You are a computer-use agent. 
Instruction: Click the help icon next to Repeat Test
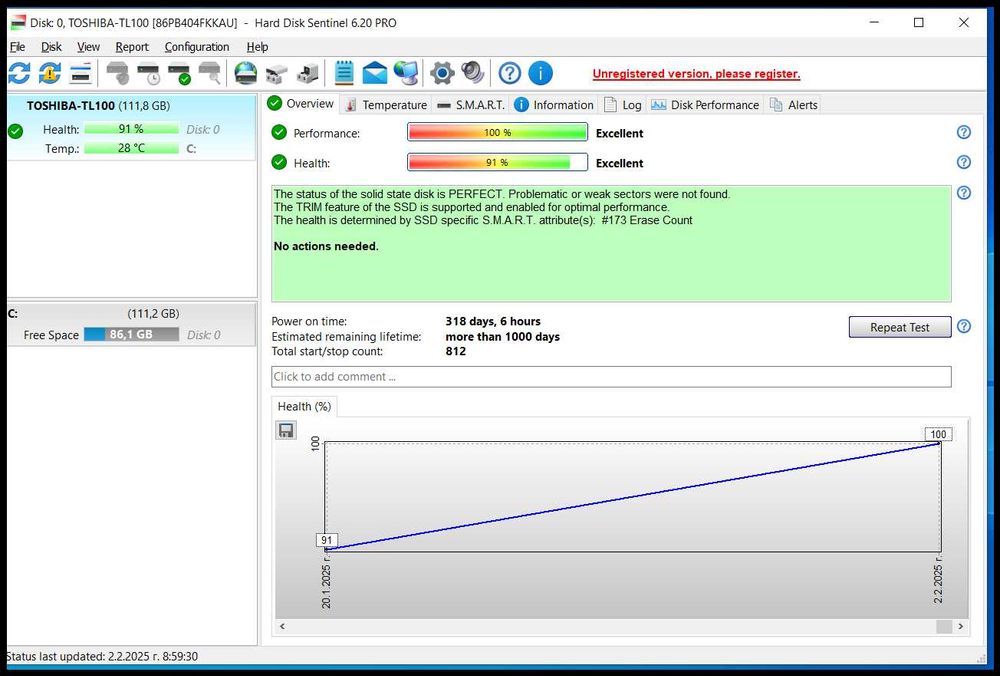click(x=964, y=327)
